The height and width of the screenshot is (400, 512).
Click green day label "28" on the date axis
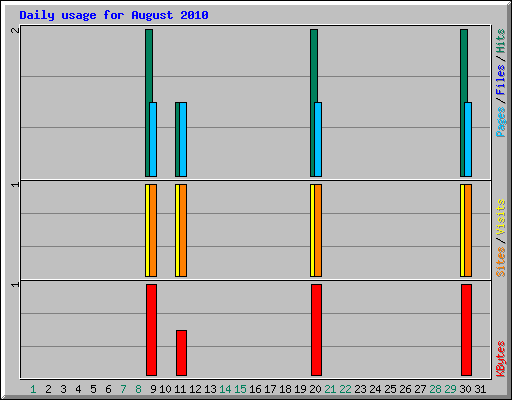(435, 389)
